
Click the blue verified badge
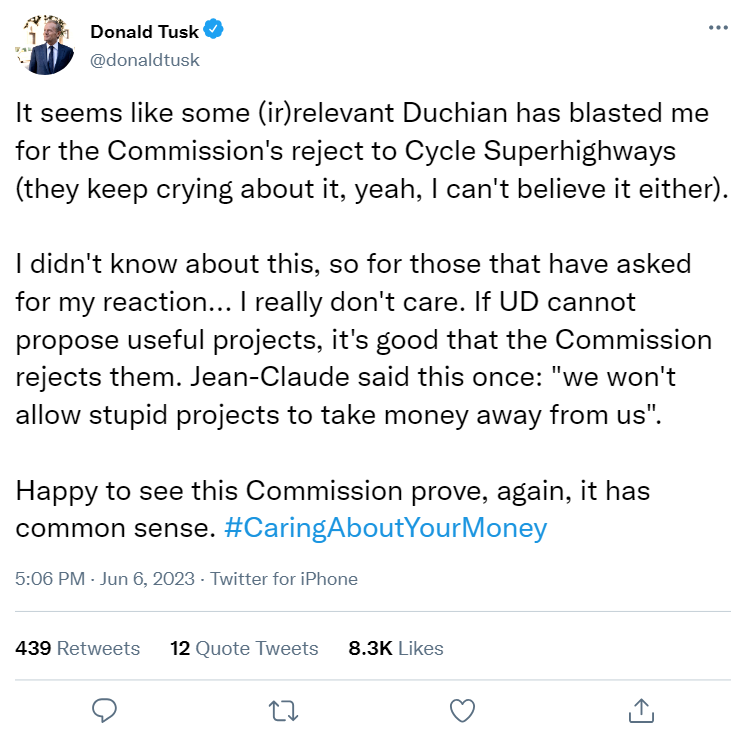[215, 31]
